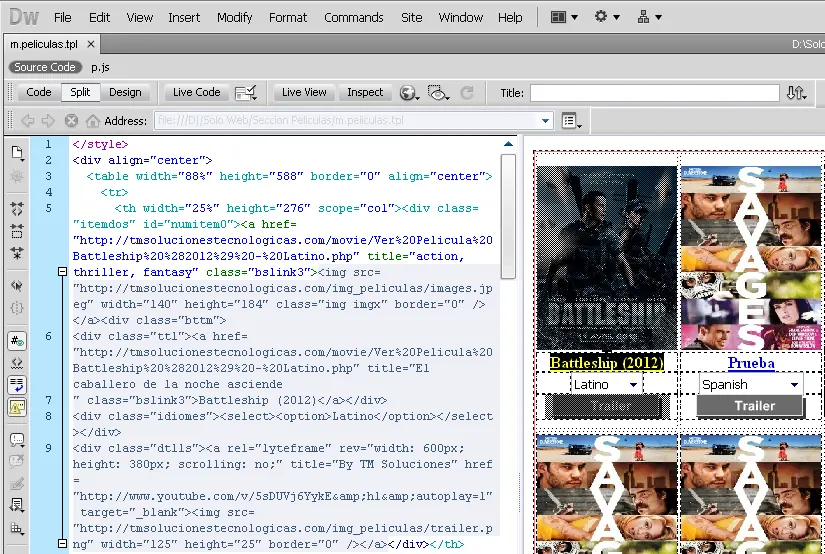Switch to Code view
This screenshot has width=825, height=554.
(38, 92)
